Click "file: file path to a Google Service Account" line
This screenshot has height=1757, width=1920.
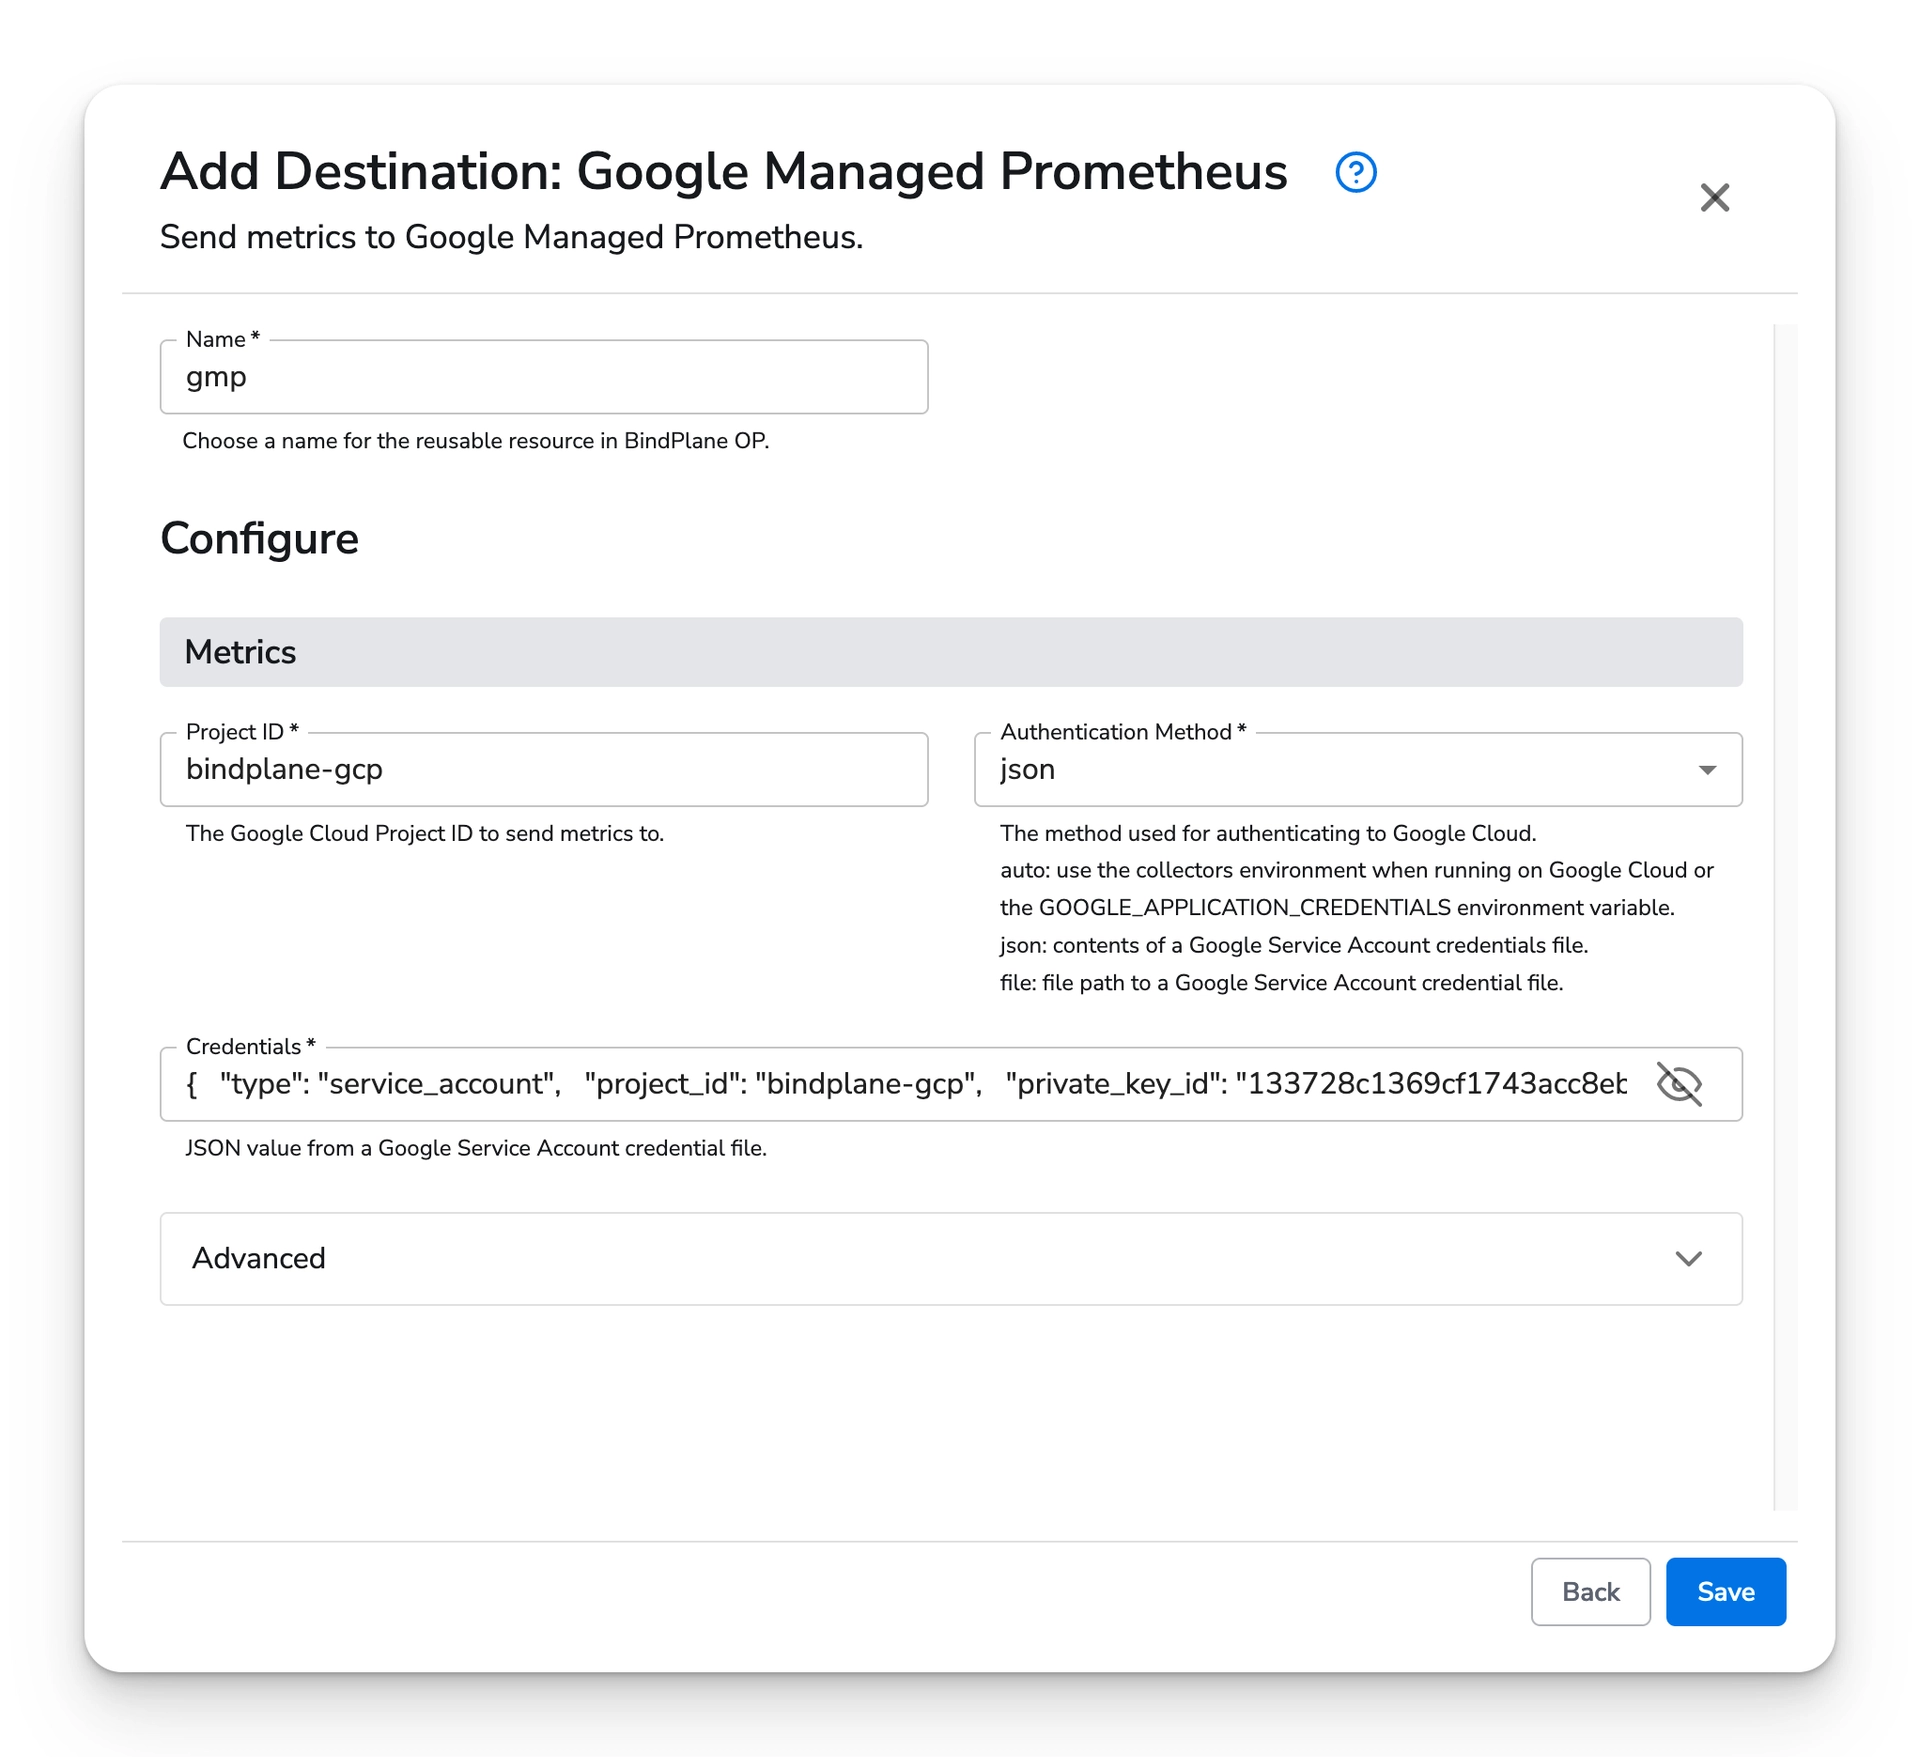tap(1281, 983)
